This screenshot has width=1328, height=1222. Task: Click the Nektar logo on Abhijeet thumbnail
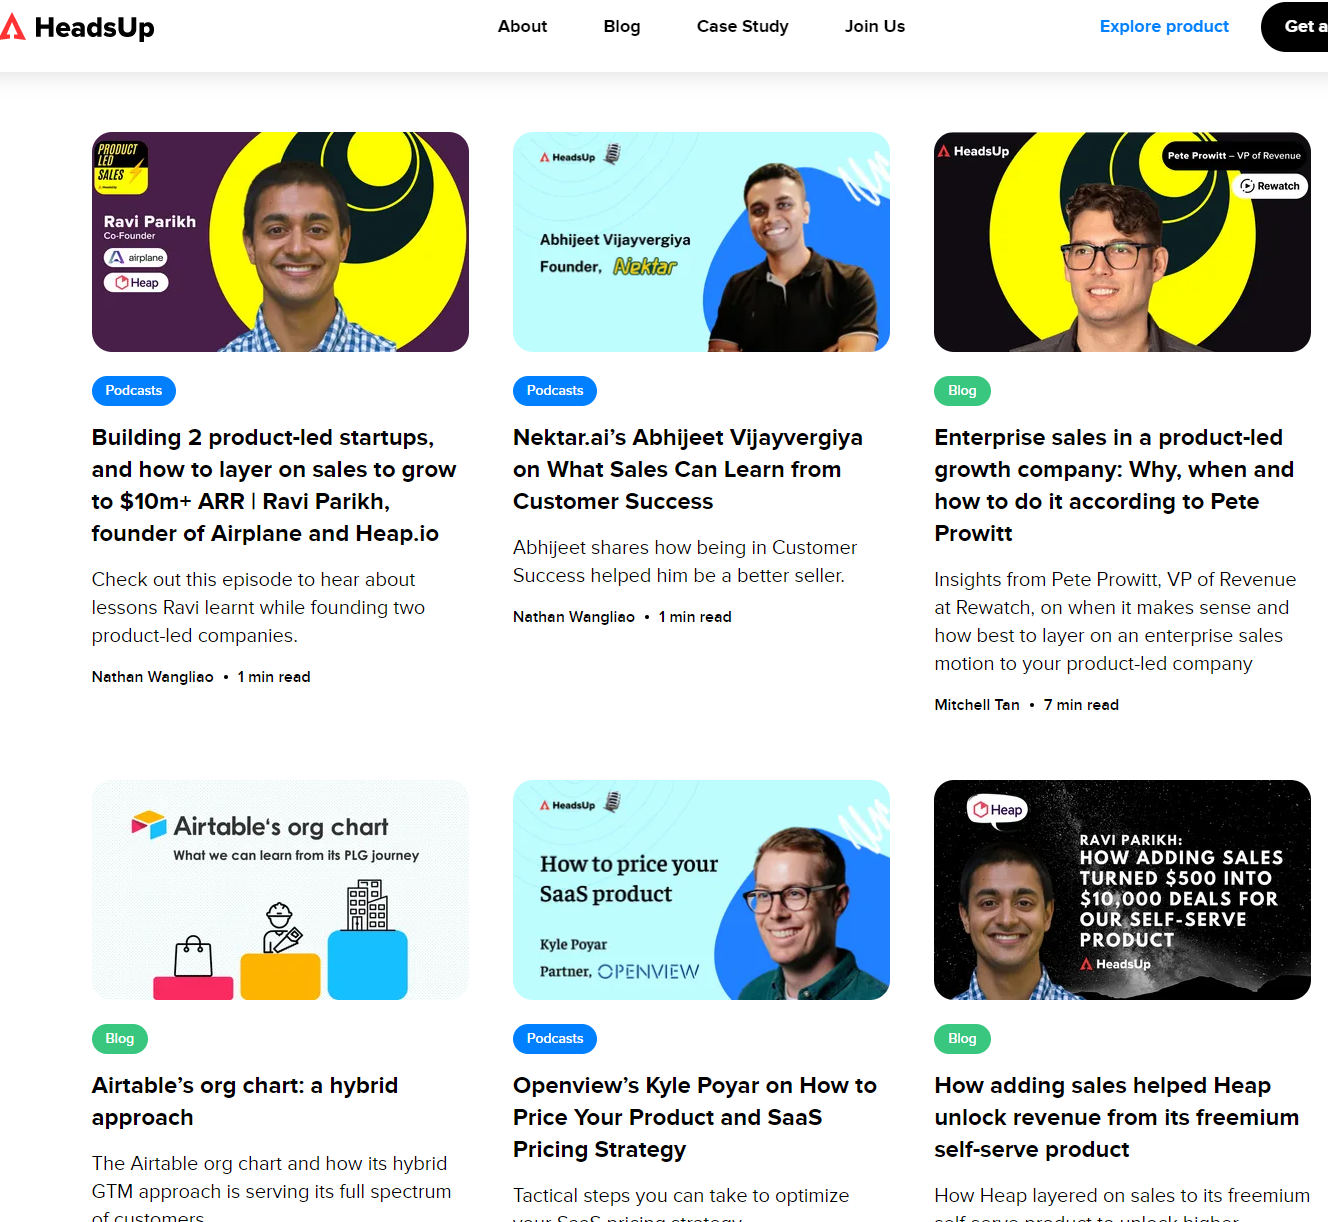point(645,266)
